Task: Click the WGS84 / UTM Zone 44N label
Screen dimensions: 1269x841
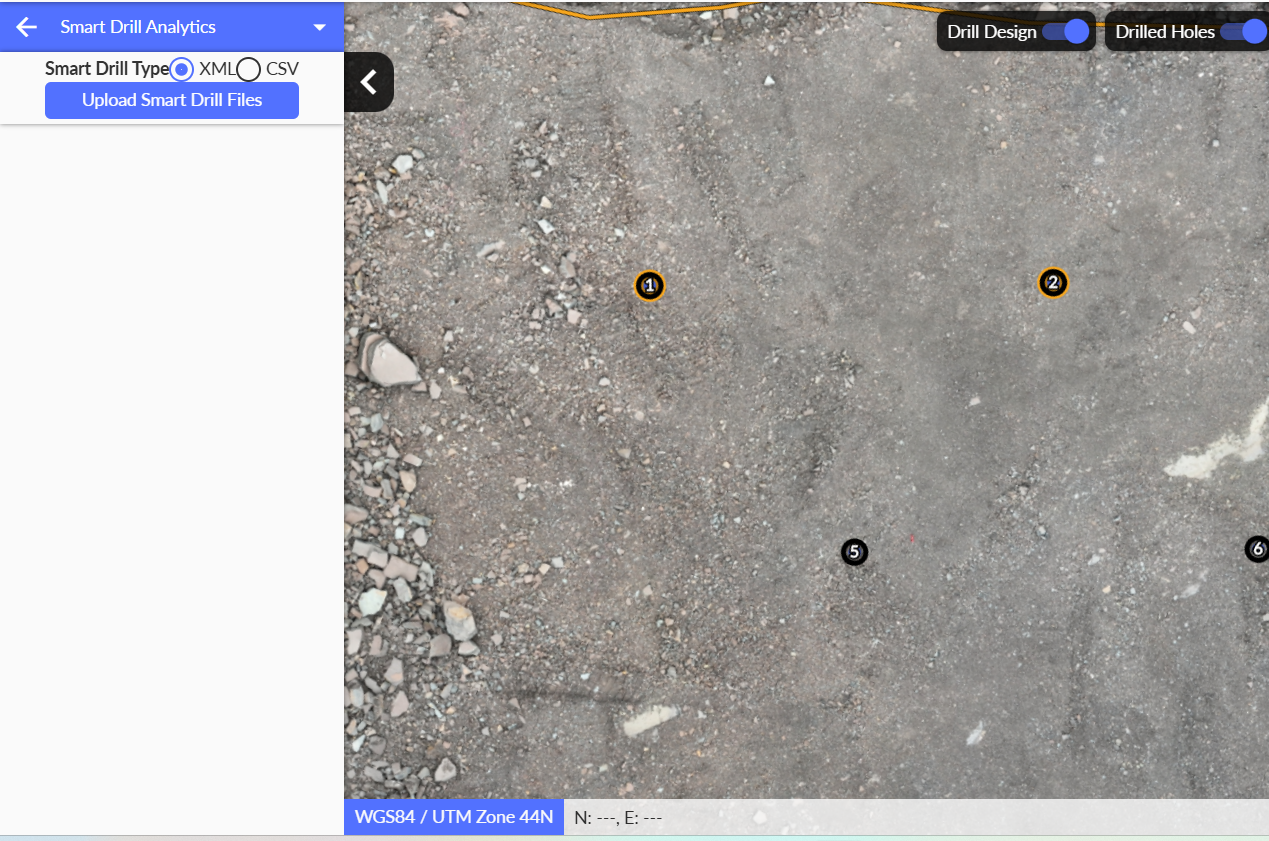Action: [x=454, y=817]
